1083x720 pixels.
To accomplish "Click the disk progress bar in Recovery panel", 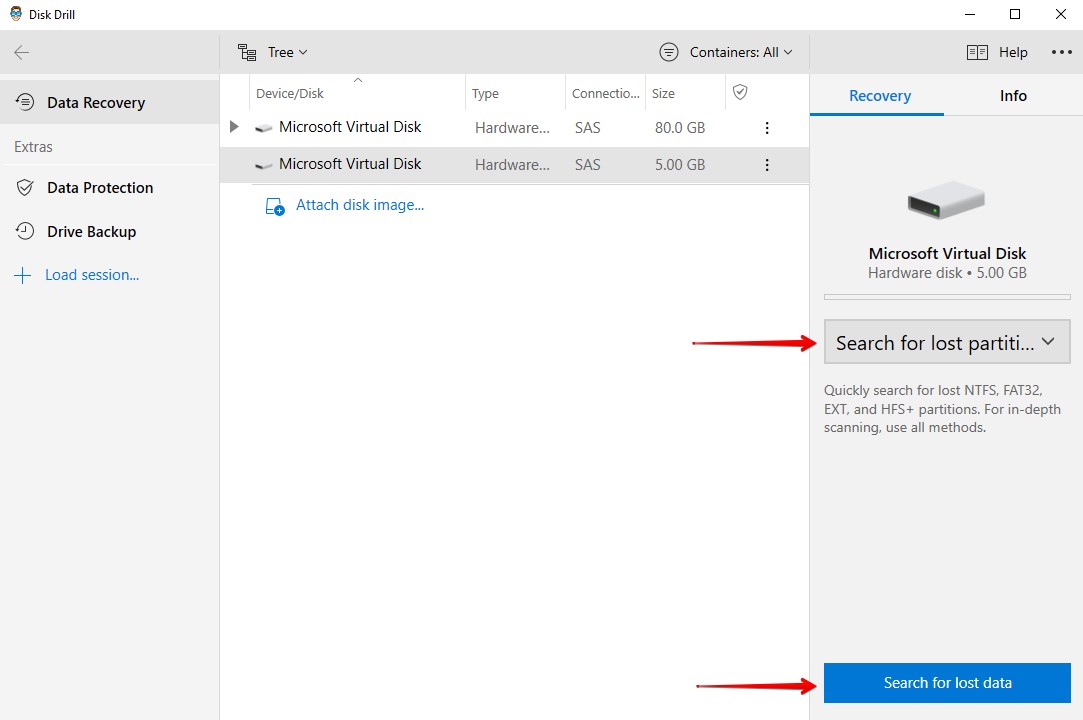I will 947,297.
